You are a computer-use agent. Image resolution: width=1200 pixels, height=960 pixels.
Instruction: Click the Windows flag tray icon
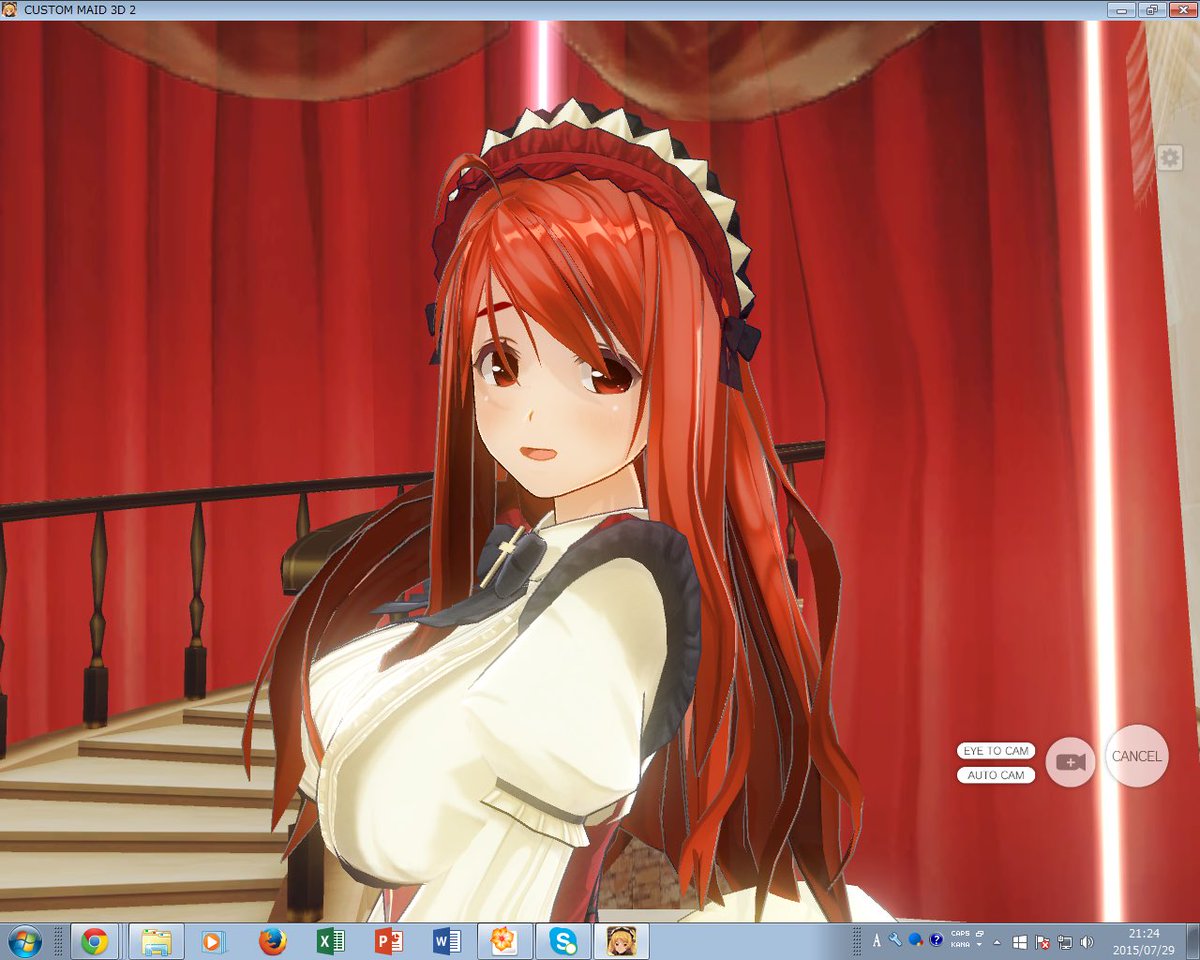coord(1020,942)
